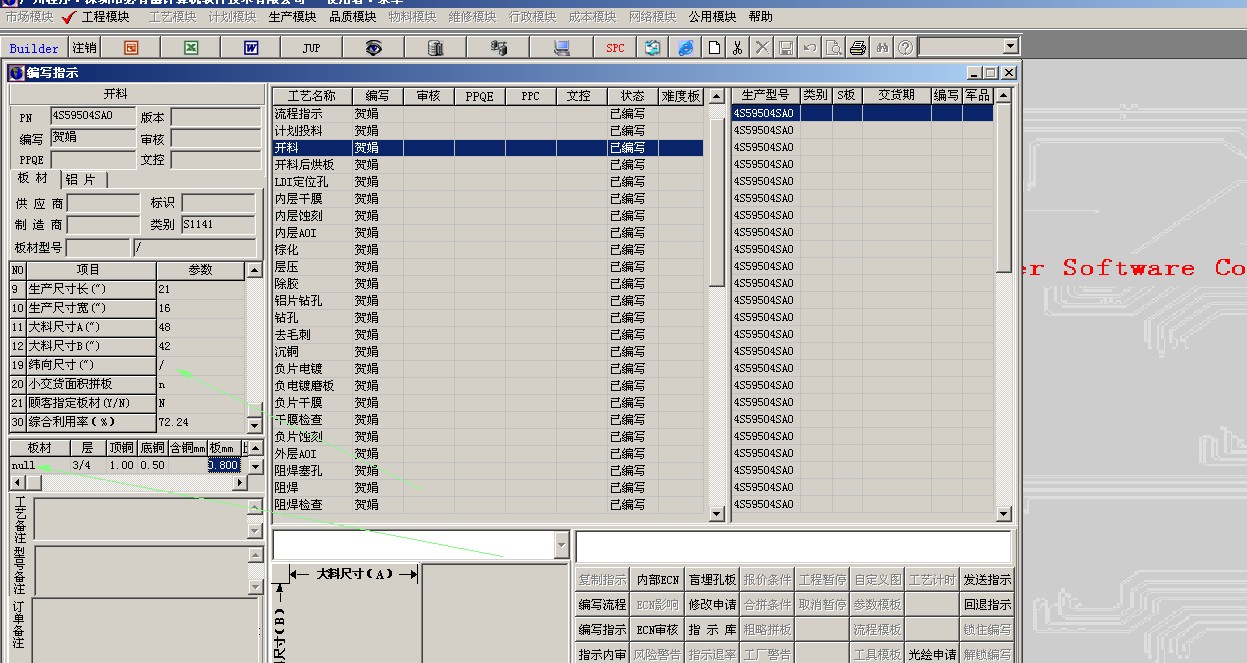Open the print preview icon
Viewport: 1247px width, 663px height.
tap(834, 47)
